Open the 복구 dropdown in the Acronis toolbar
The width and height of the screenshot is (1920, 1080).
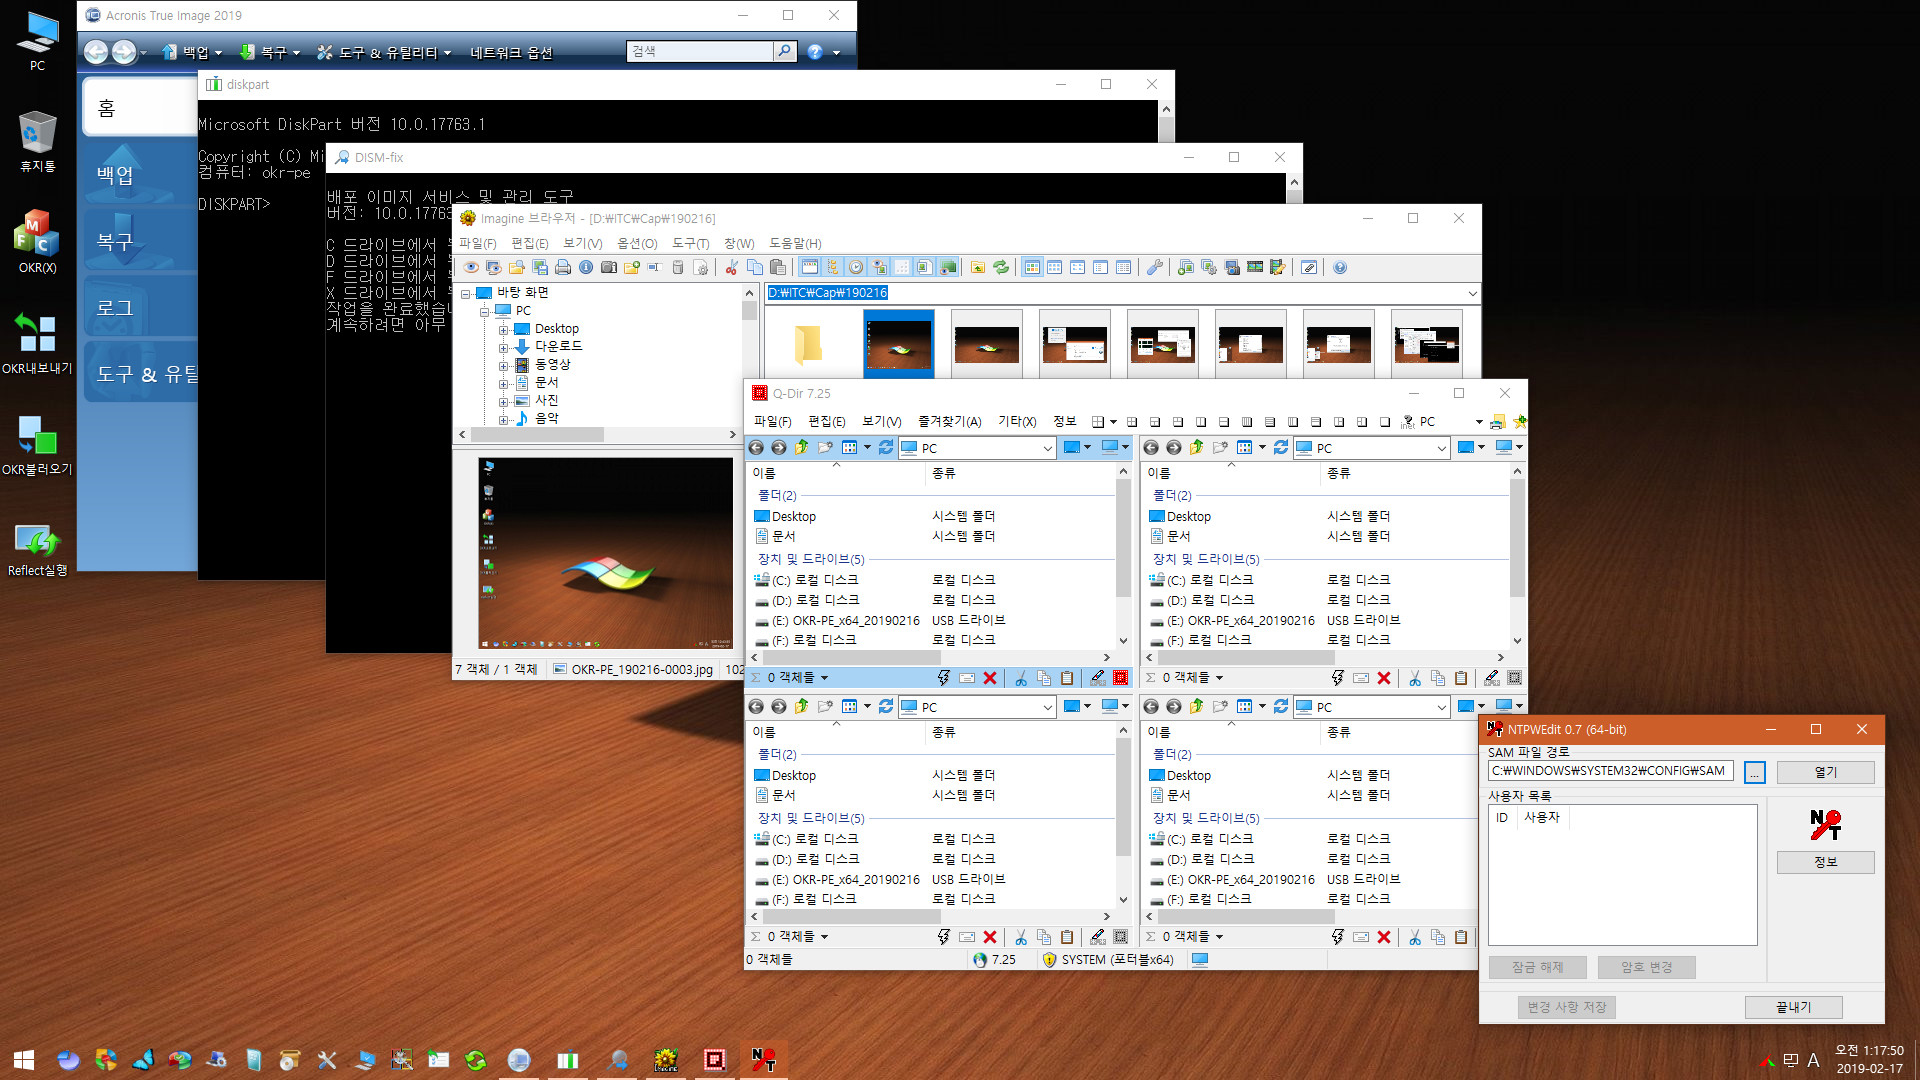(270, 52)
